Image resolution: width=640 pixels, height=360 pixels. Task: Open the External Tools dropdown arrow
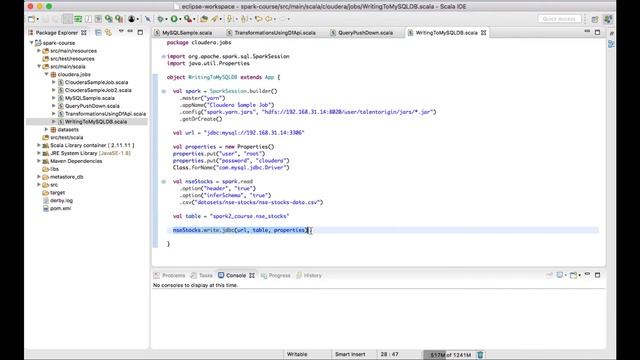(x=194, y=19)
